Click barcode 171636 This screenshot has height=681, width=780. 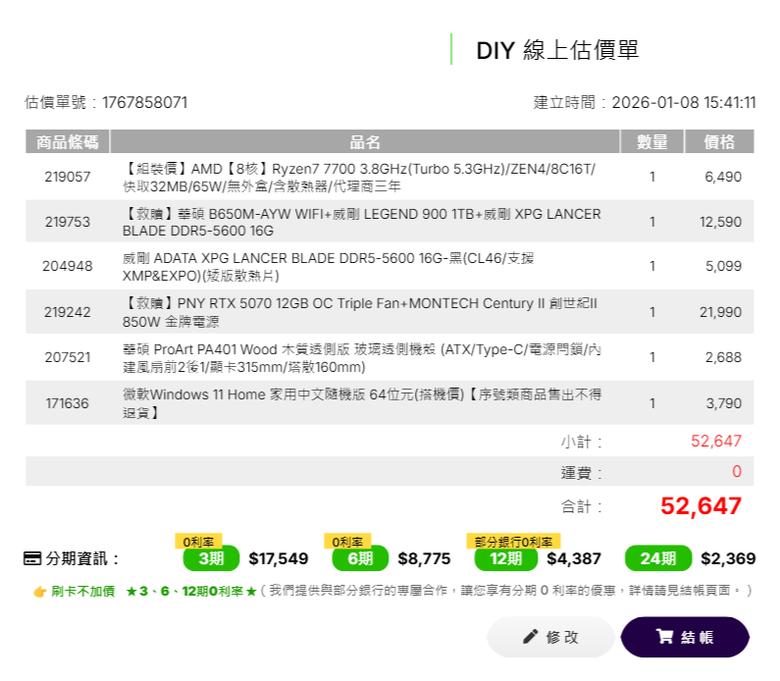click(68, 403)
